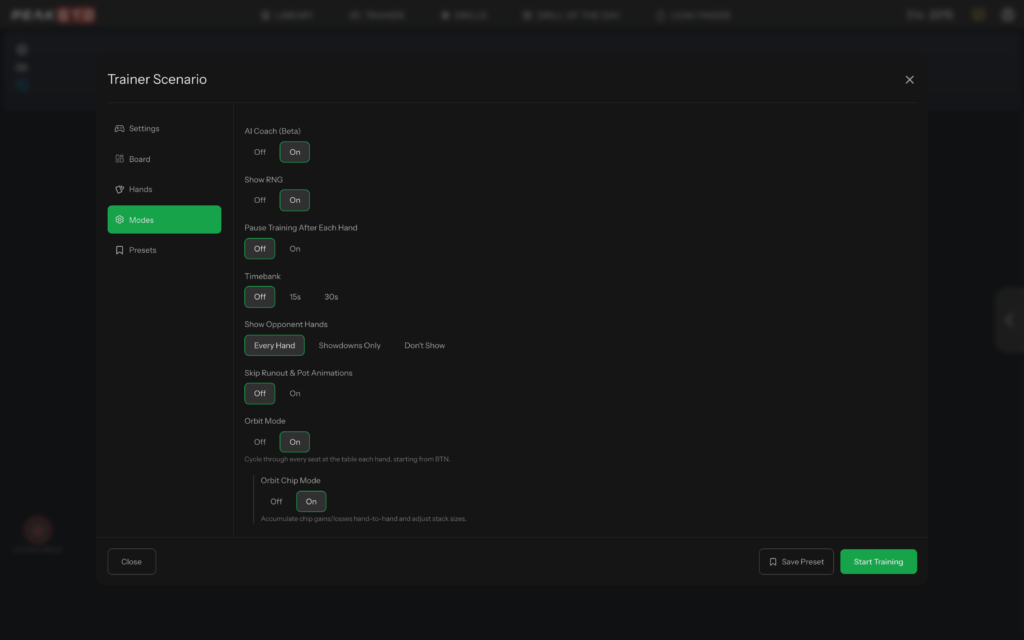
Task: Enable Orbit Mode
Action: 295,442
